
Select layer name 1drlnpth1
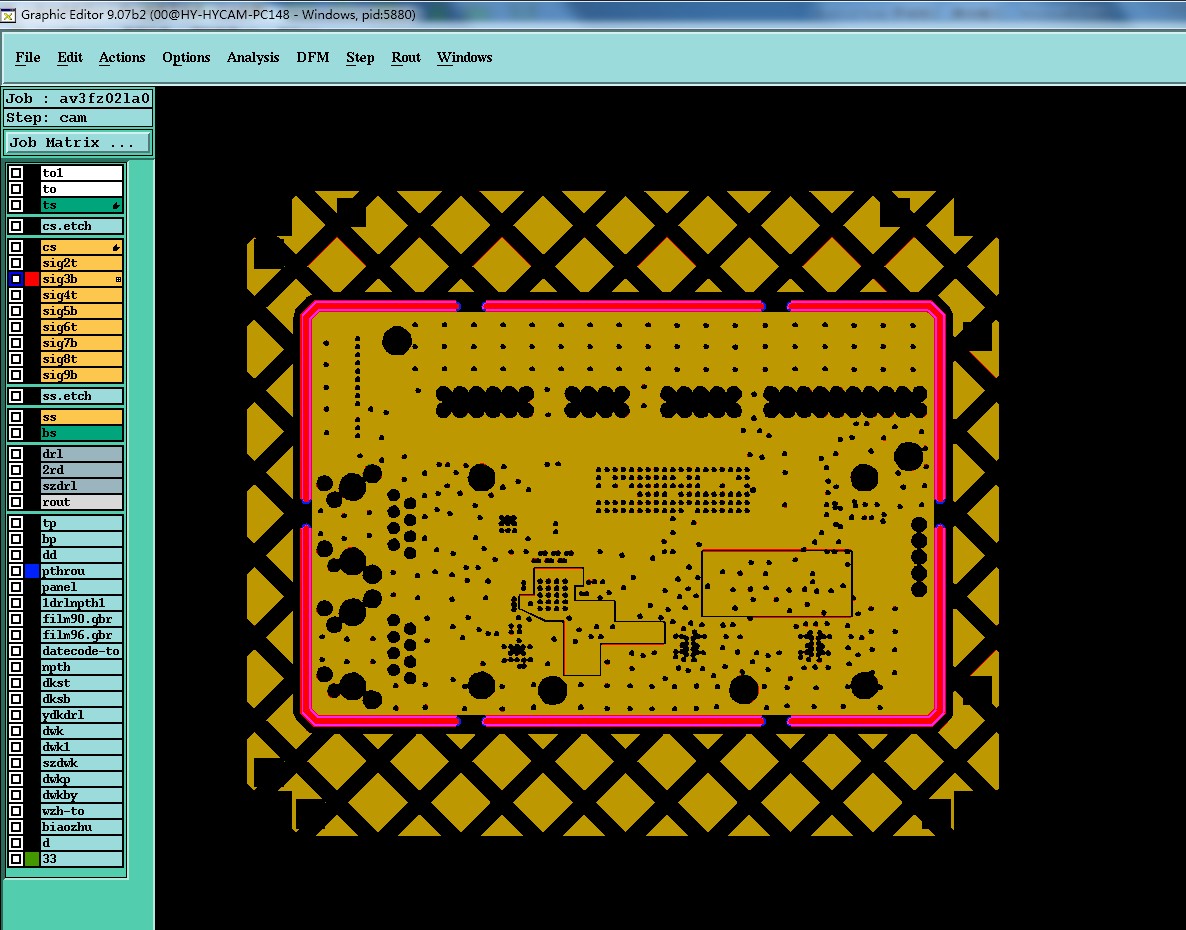pyautogui.click(x=82, y=603)
